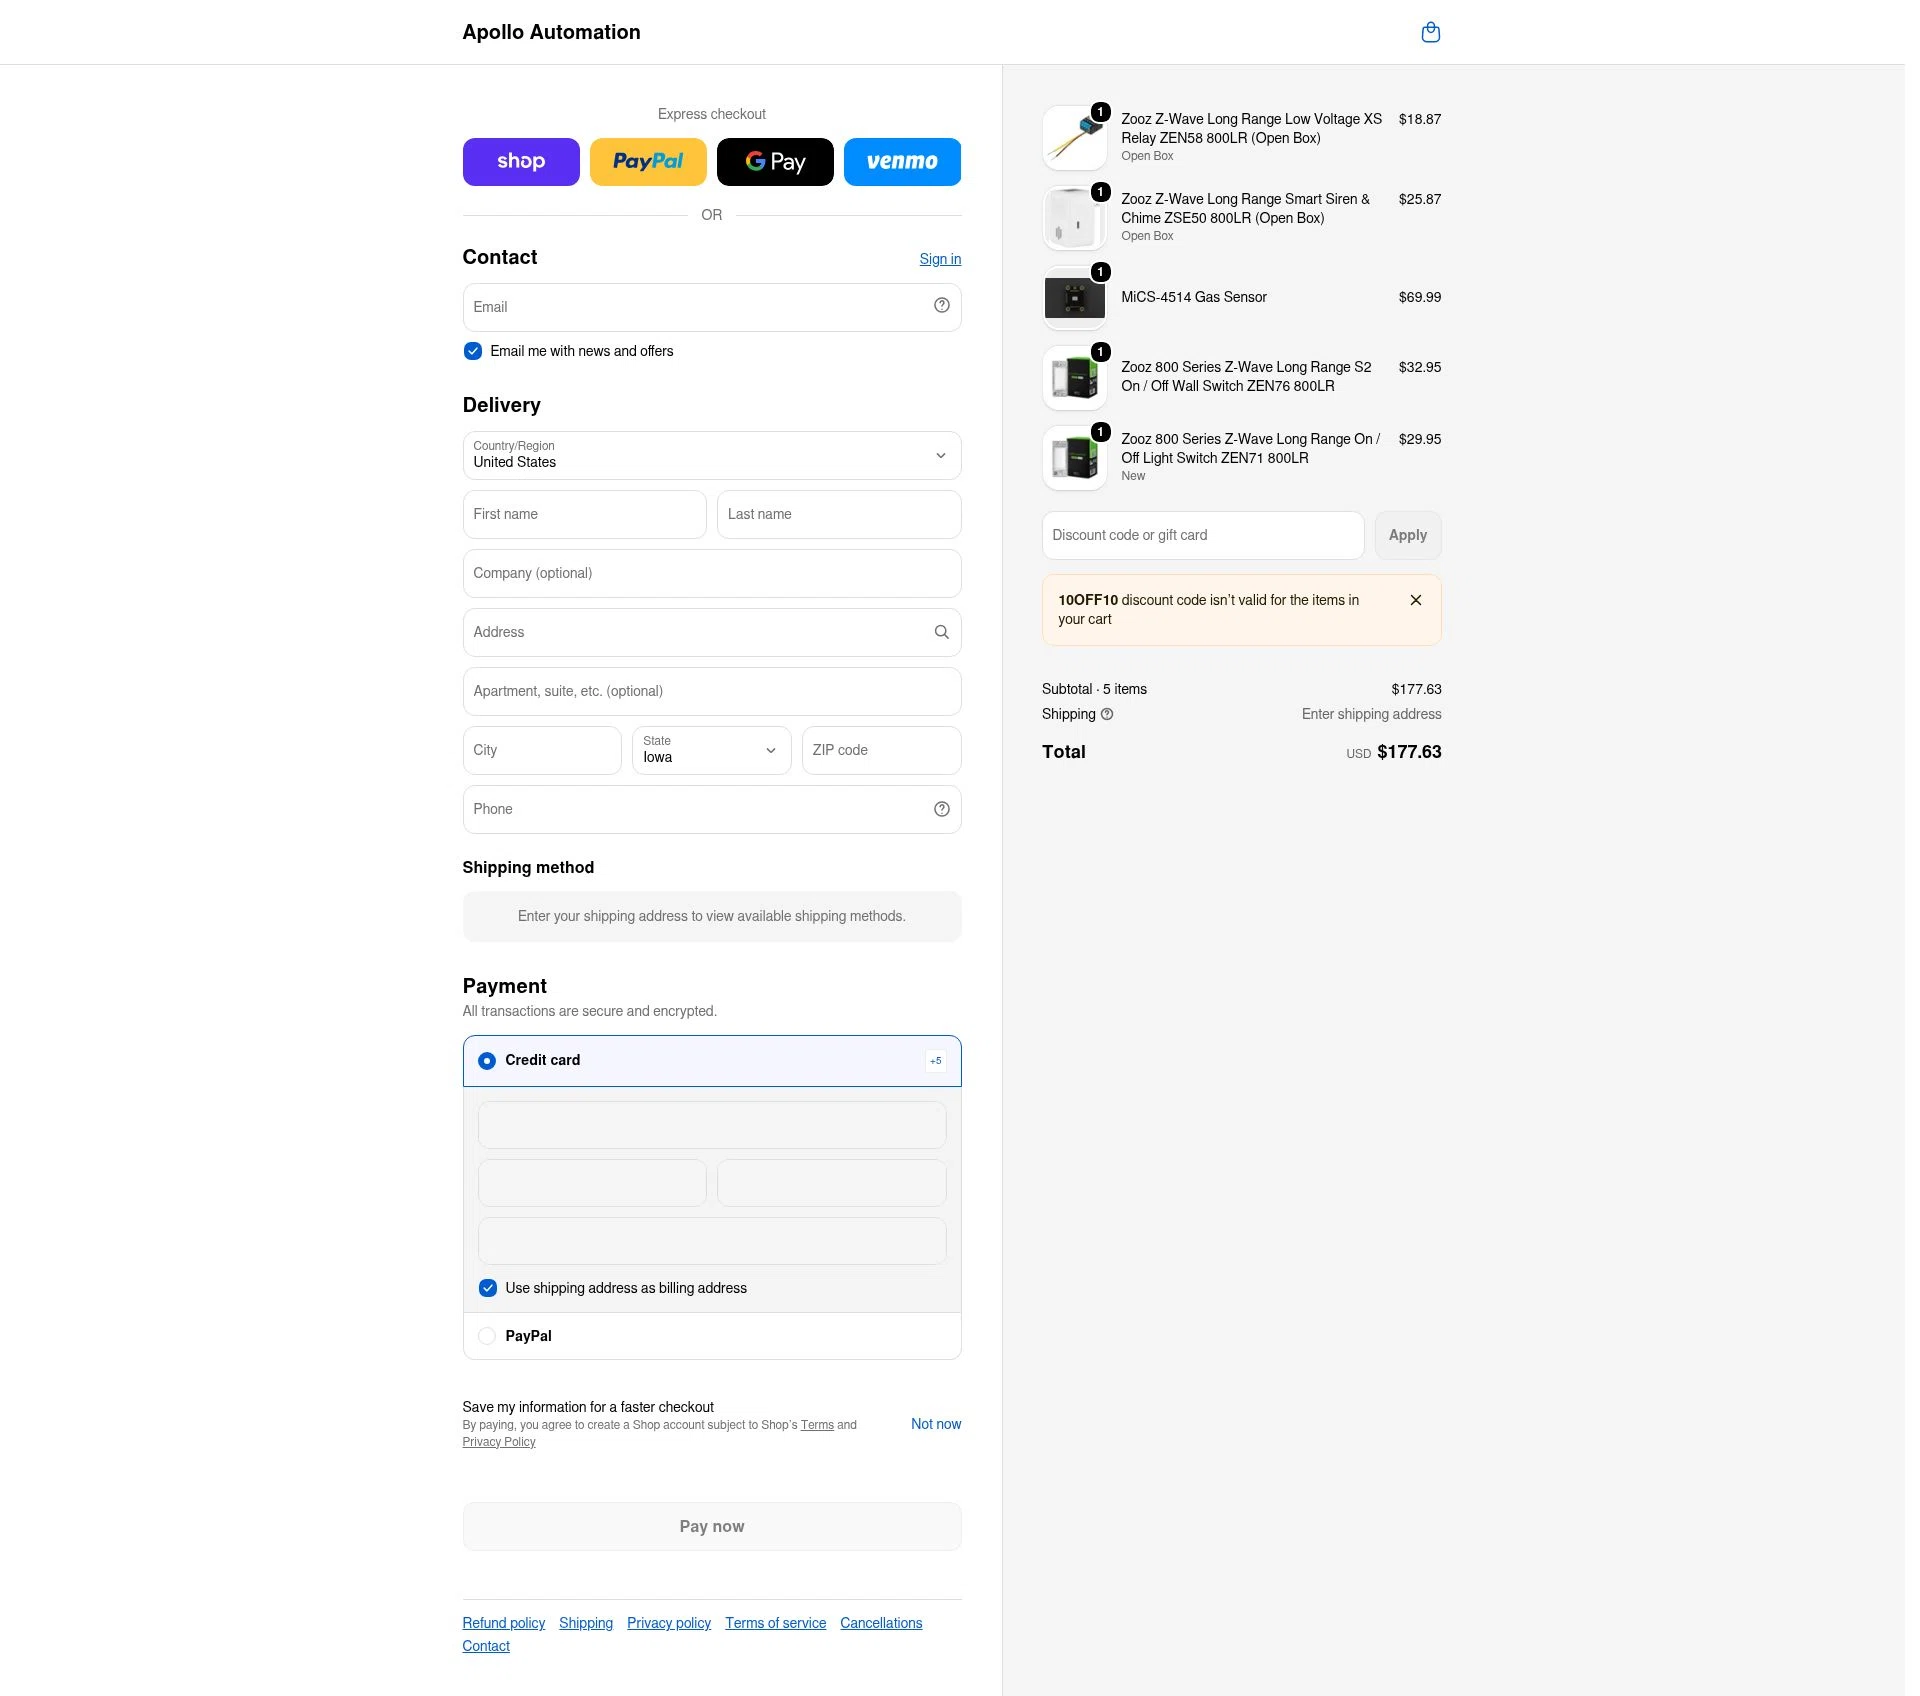Click the Apollo Automation store title
Screen dimensions: 1920x1696
coord(551,32)
